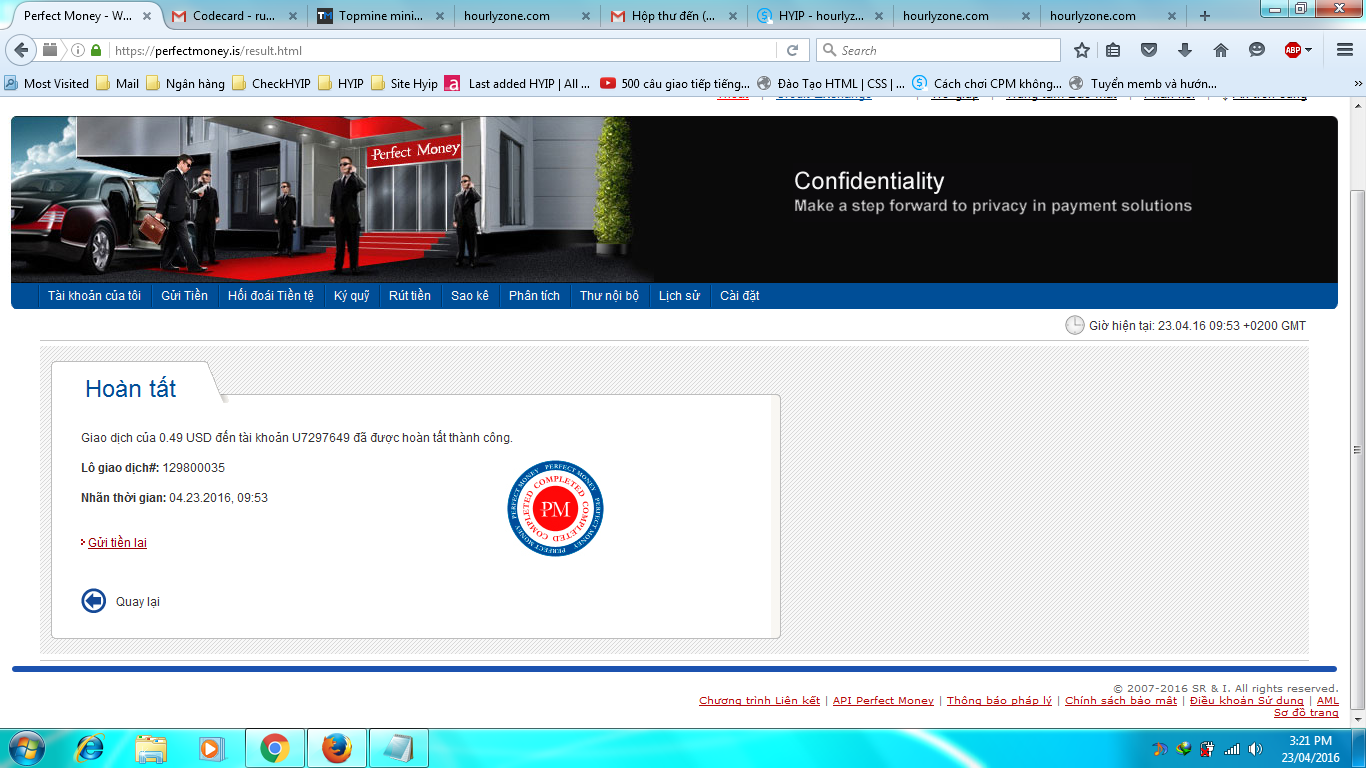
Task: Open the Tài khoản của tôi menu
Action: (94, 296)
